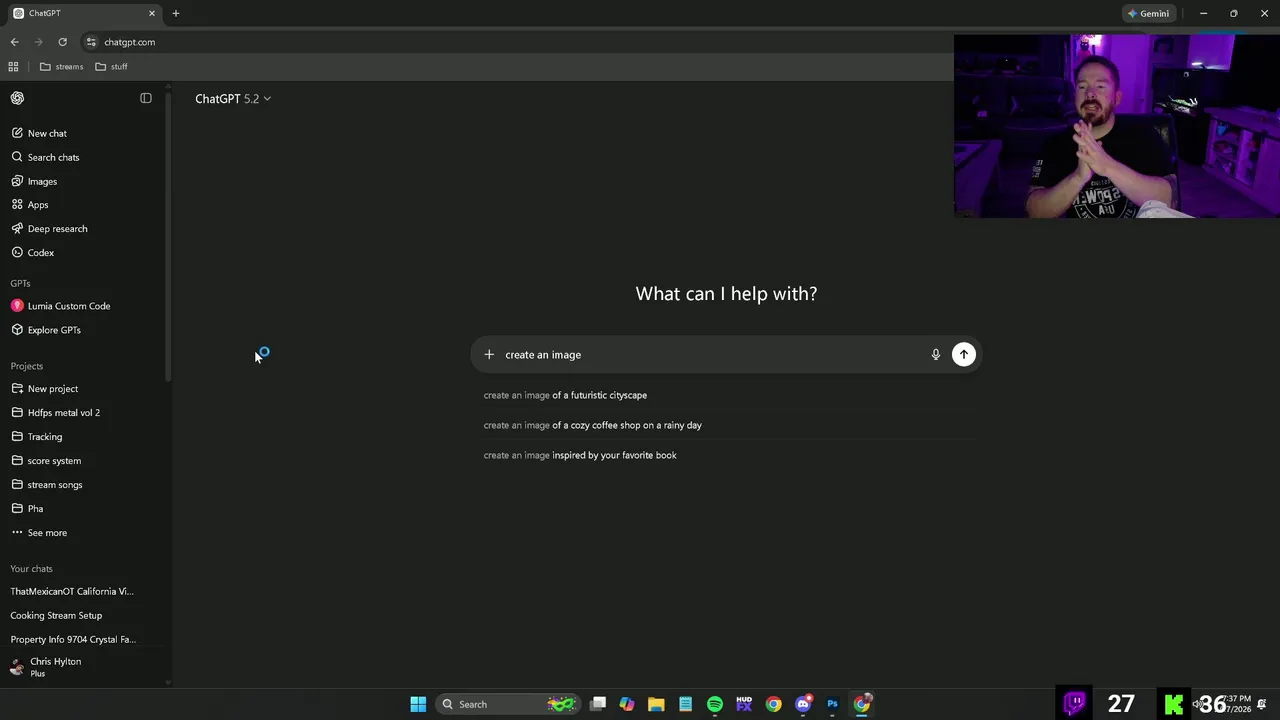Click the ChatGPT logo in the sidebar
This screenshot has height=720, width=1280.
click(17, 98)
